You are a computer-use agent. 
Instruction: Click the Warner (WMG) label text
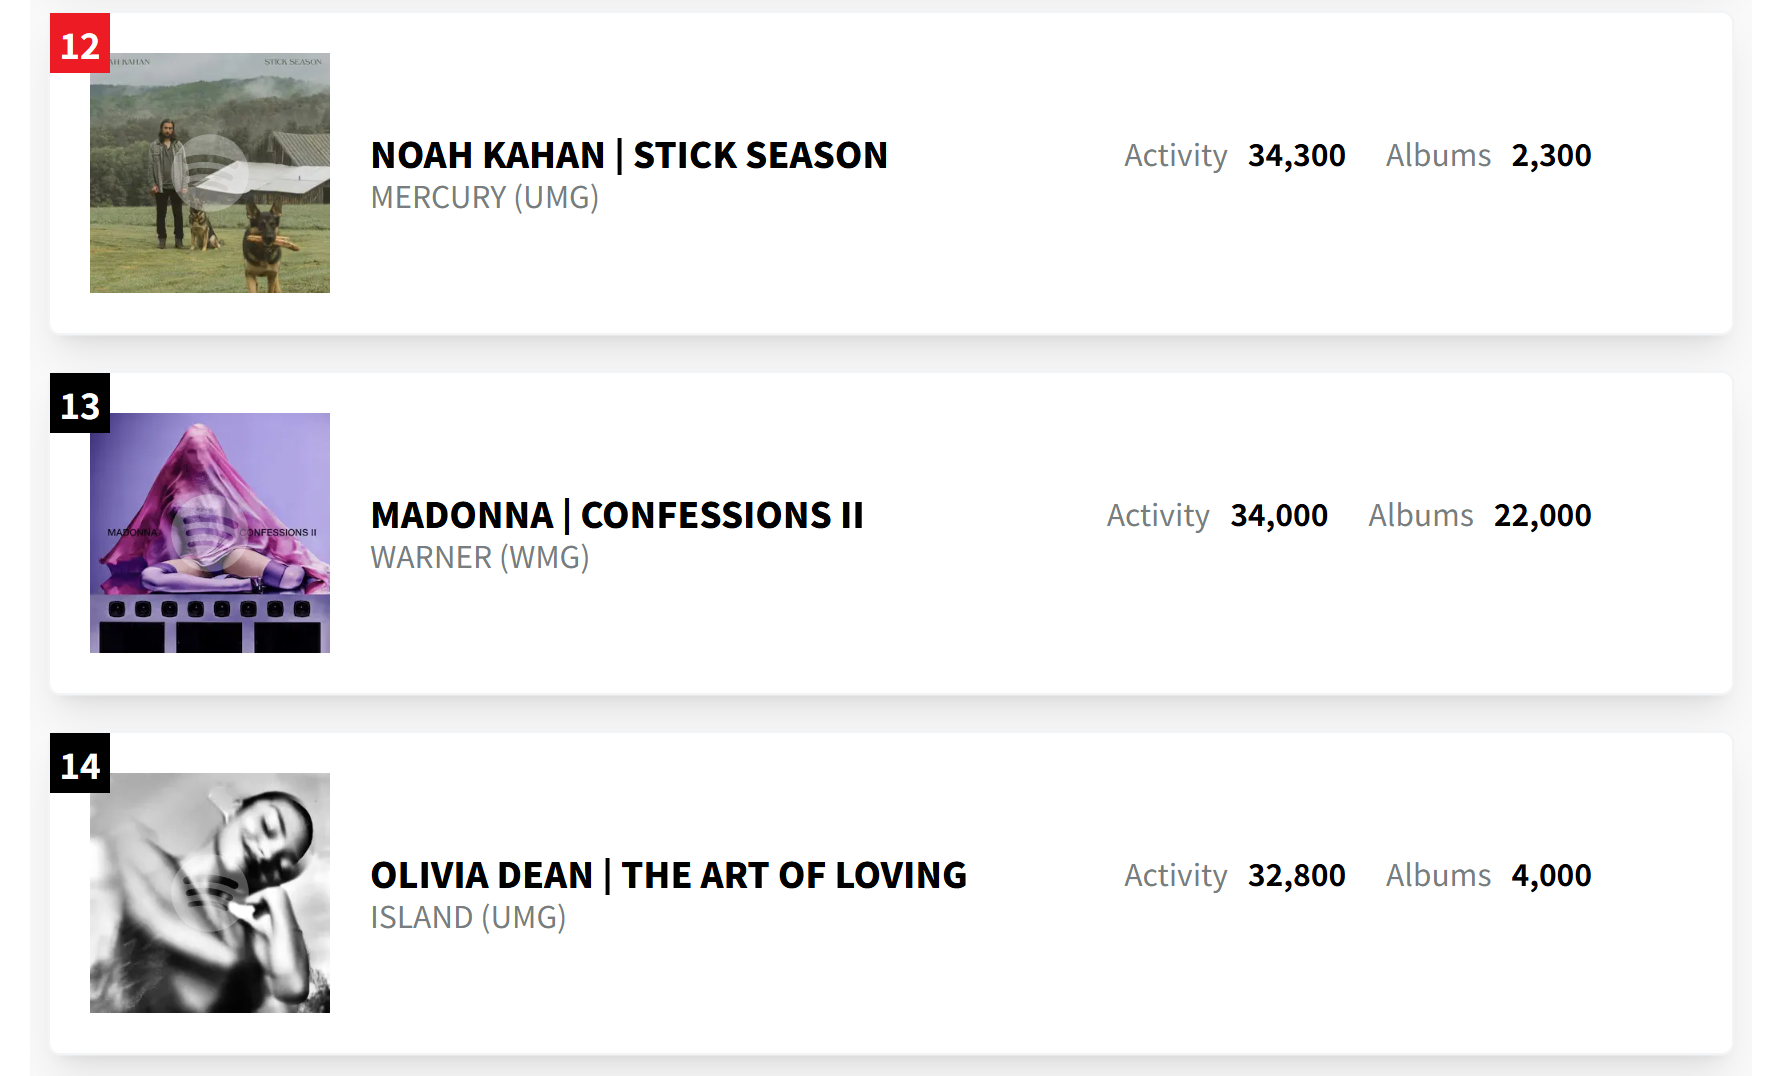click(x=480, y=558)
